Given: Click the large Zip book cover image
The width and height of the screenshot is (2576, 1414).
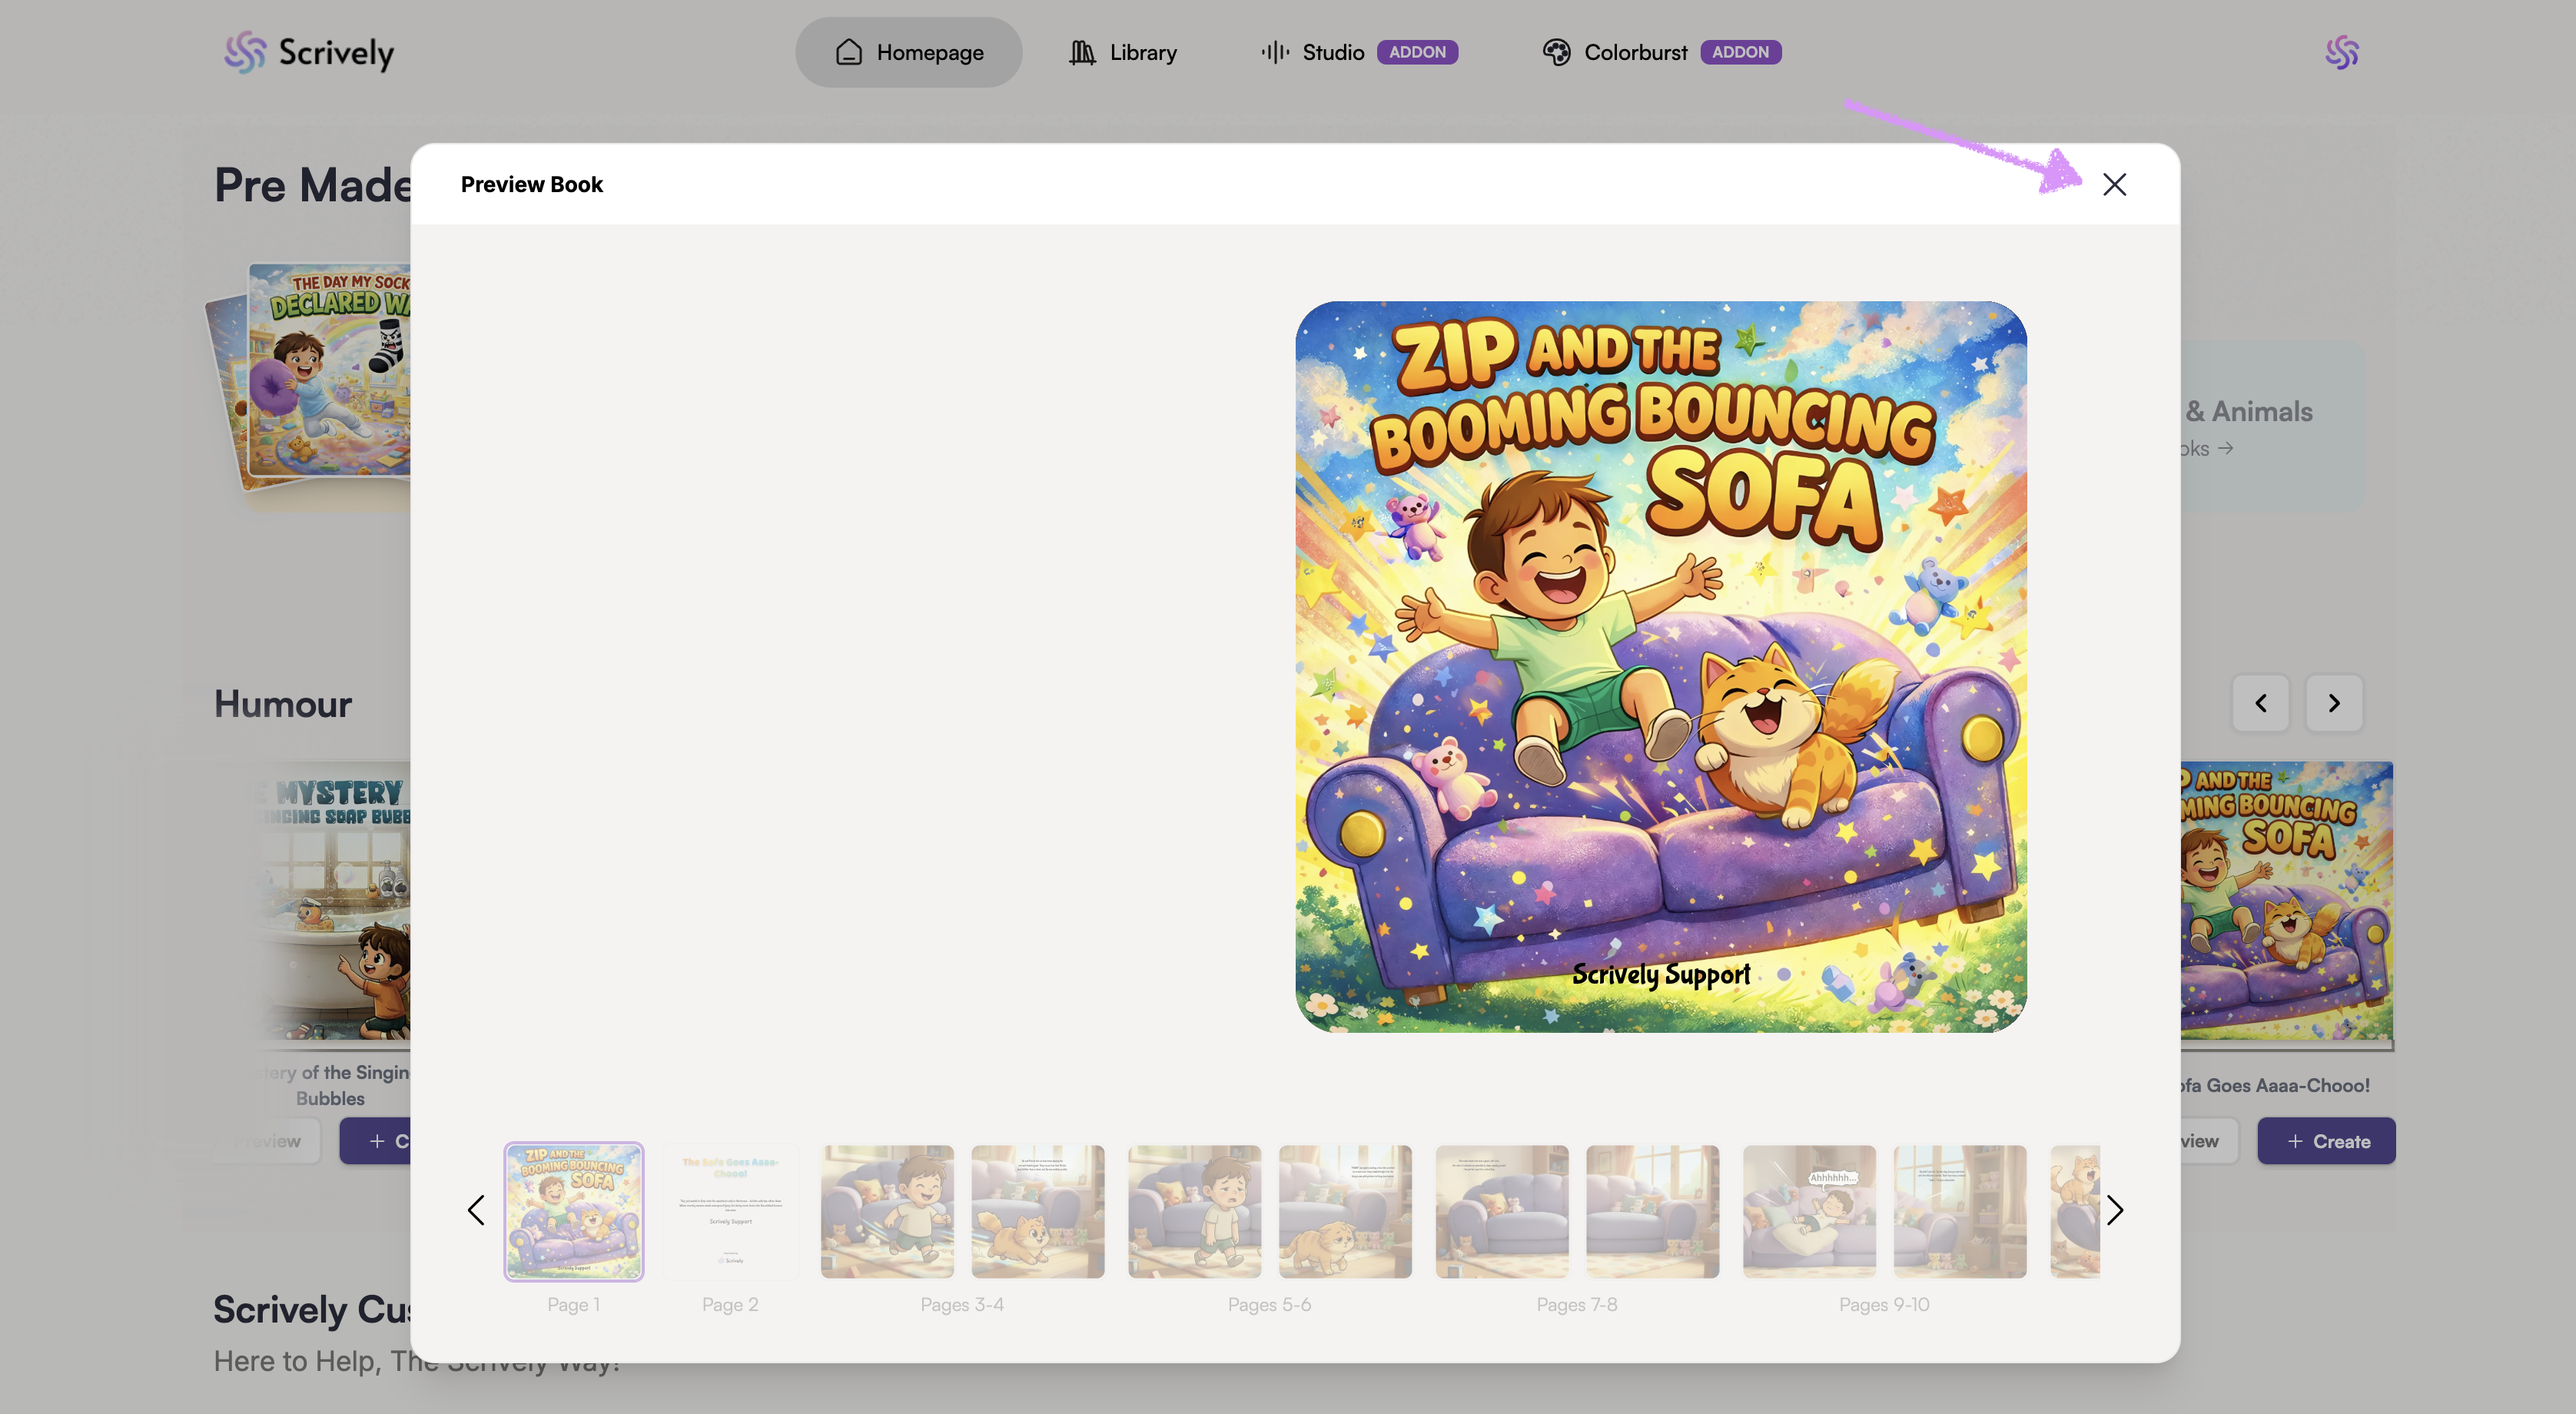Looking at the screenshot, I should coord(1660,666).
